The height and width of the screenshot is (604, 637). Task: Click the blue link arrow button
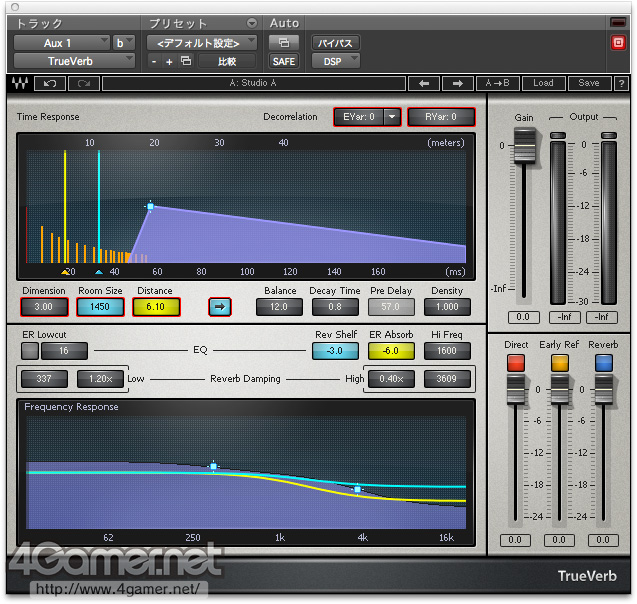(220, 307)
